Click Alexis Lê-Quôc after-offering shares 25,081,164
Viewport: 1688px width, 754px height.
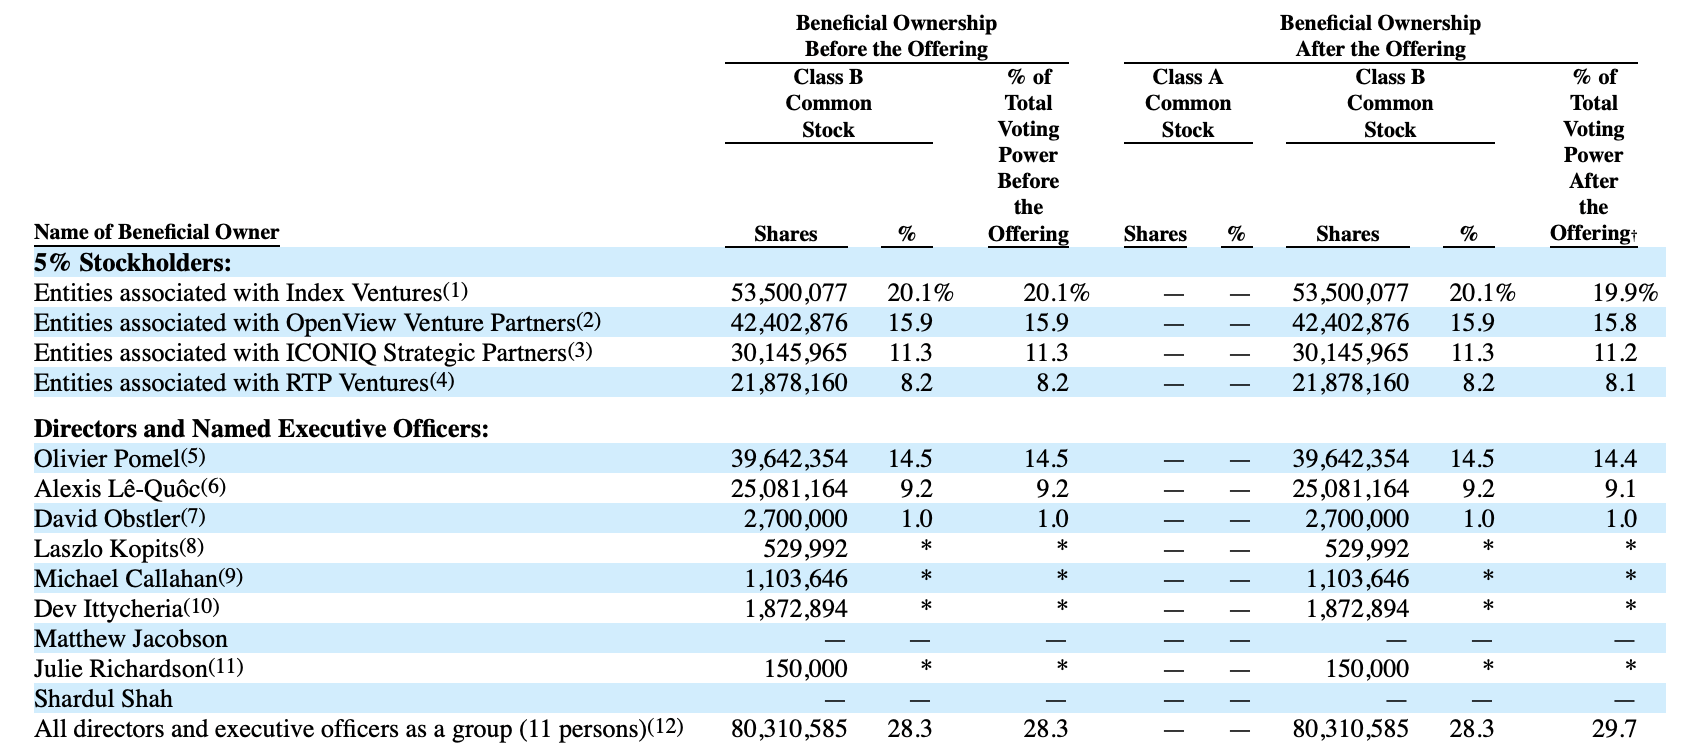coord(1351,490)
